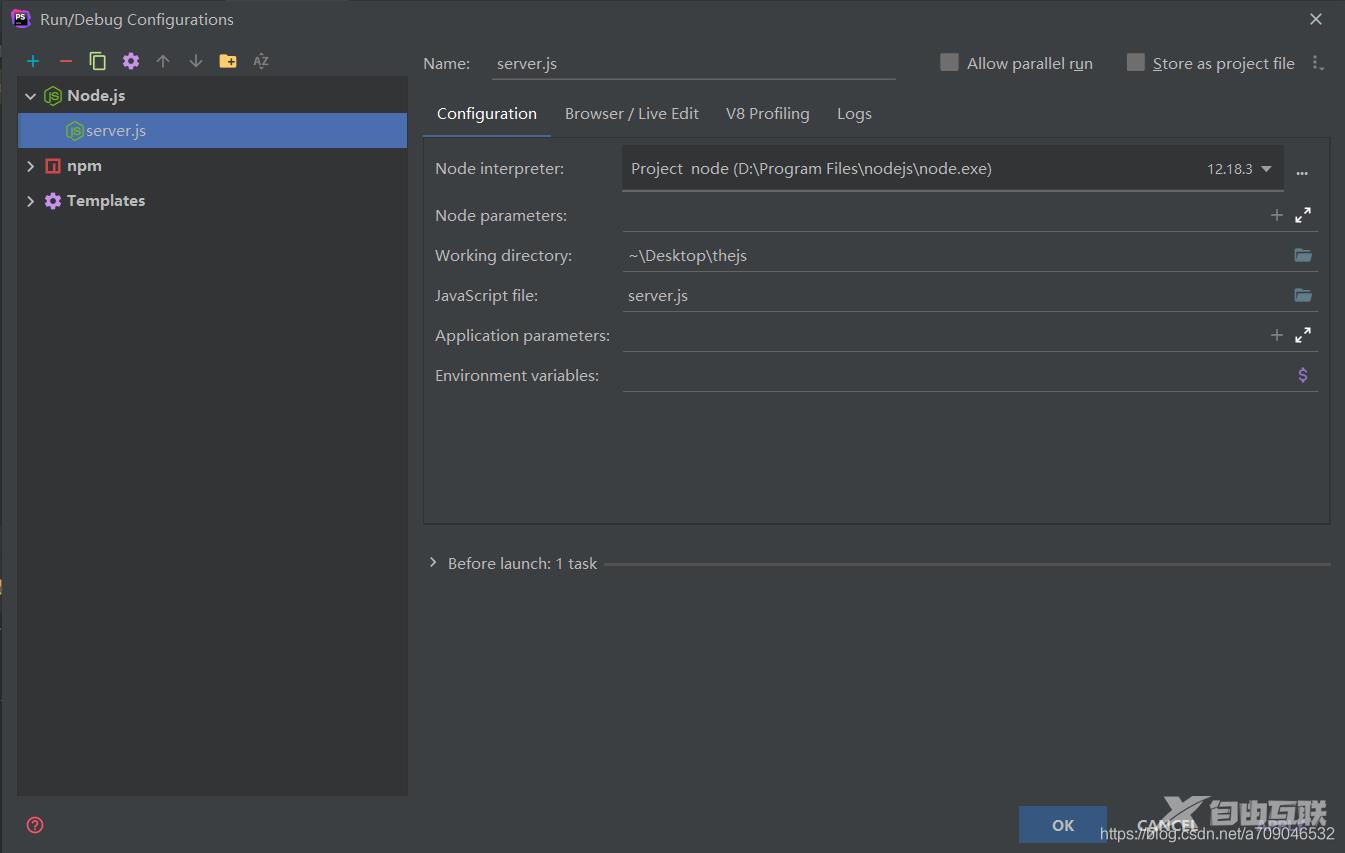Switch to the Configuration tab
Image resolution: width=1345 pixels, height=853 pixels.
(487, 114)
